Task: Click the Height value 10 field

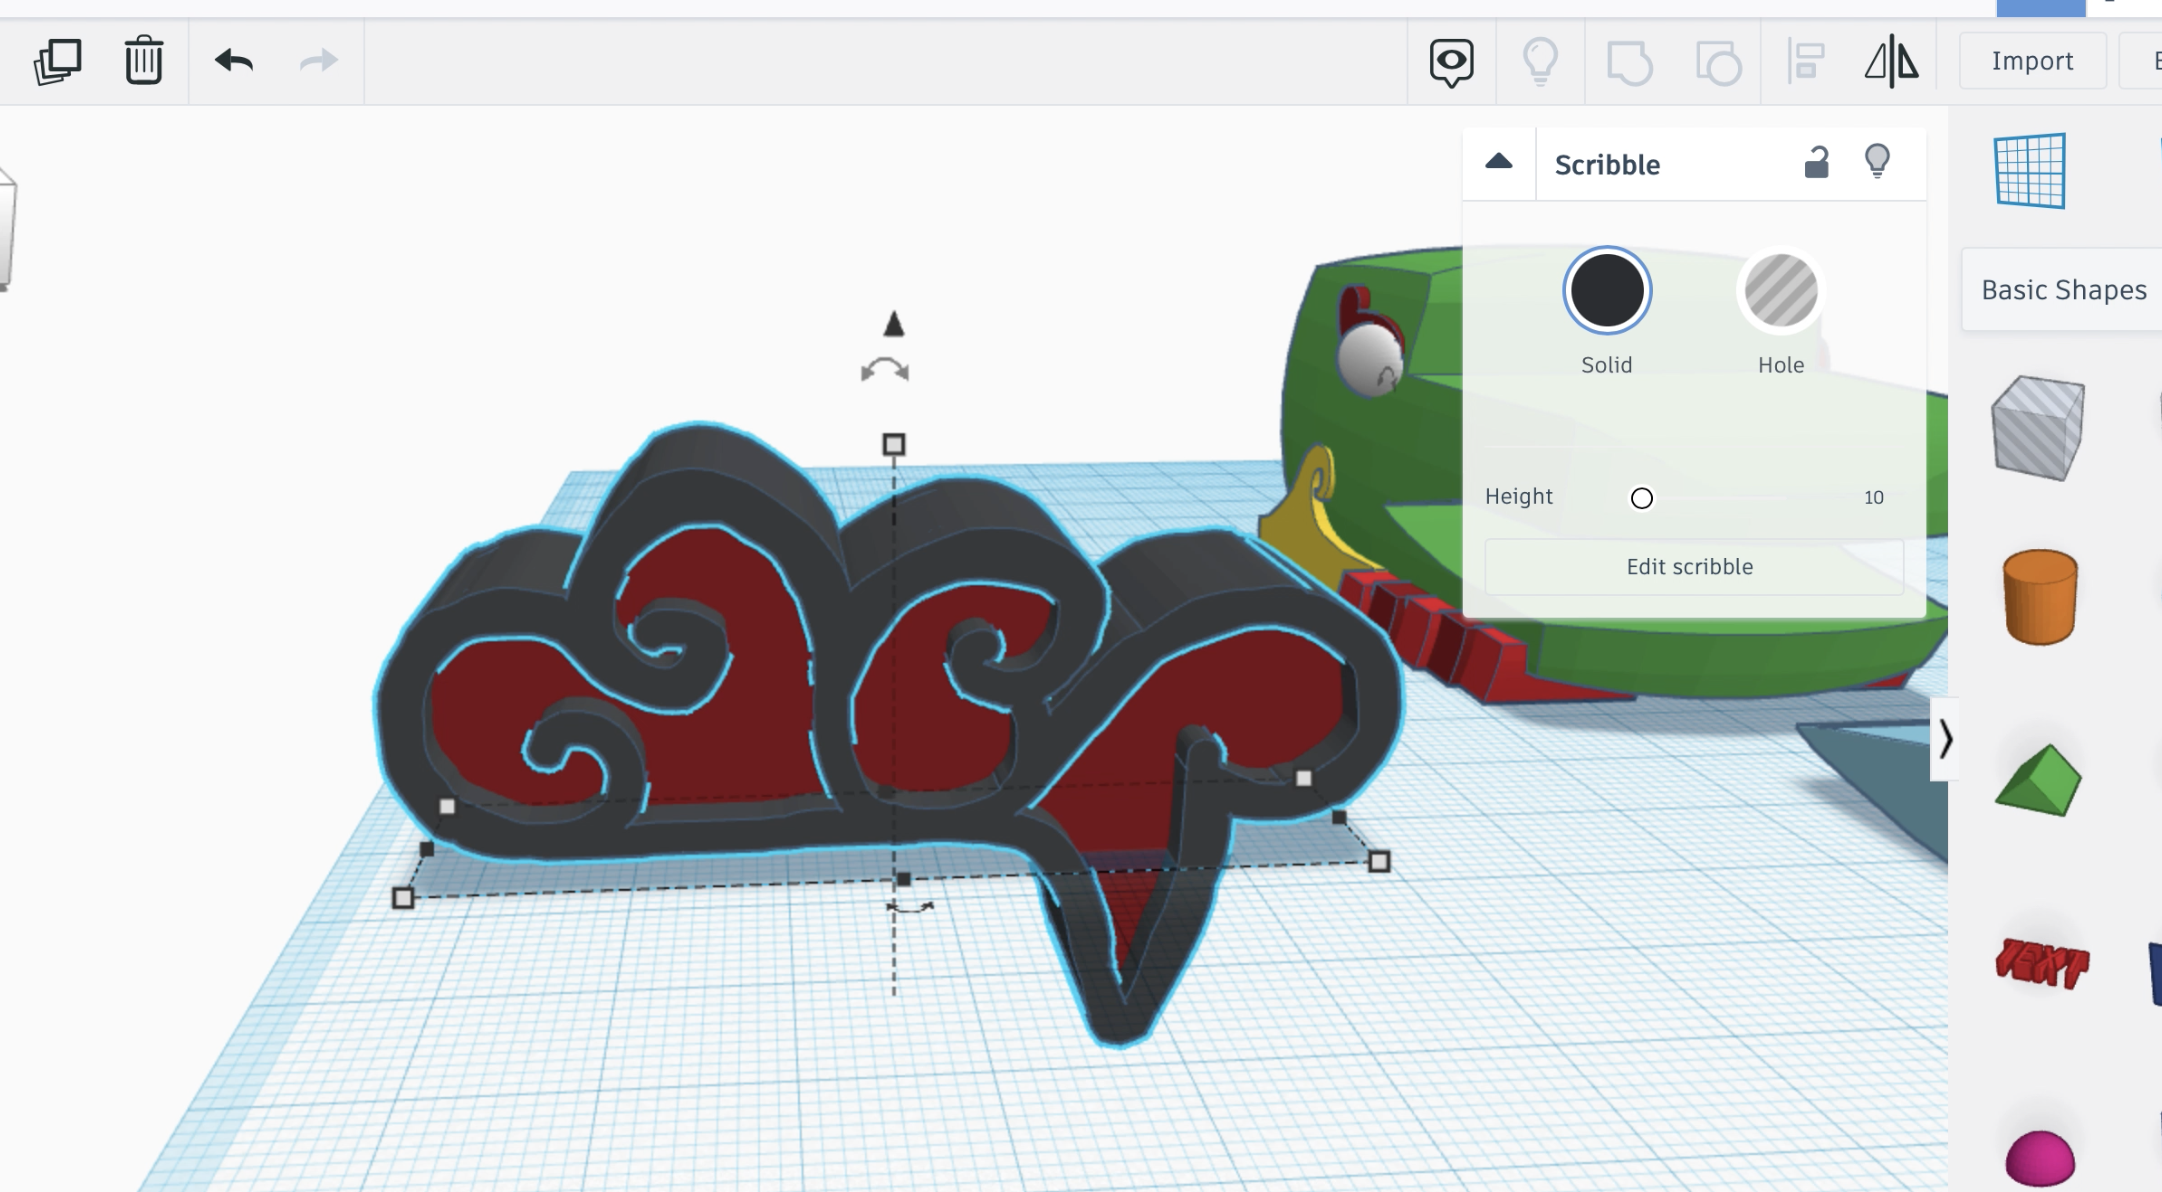Action: pos(1873,497)
